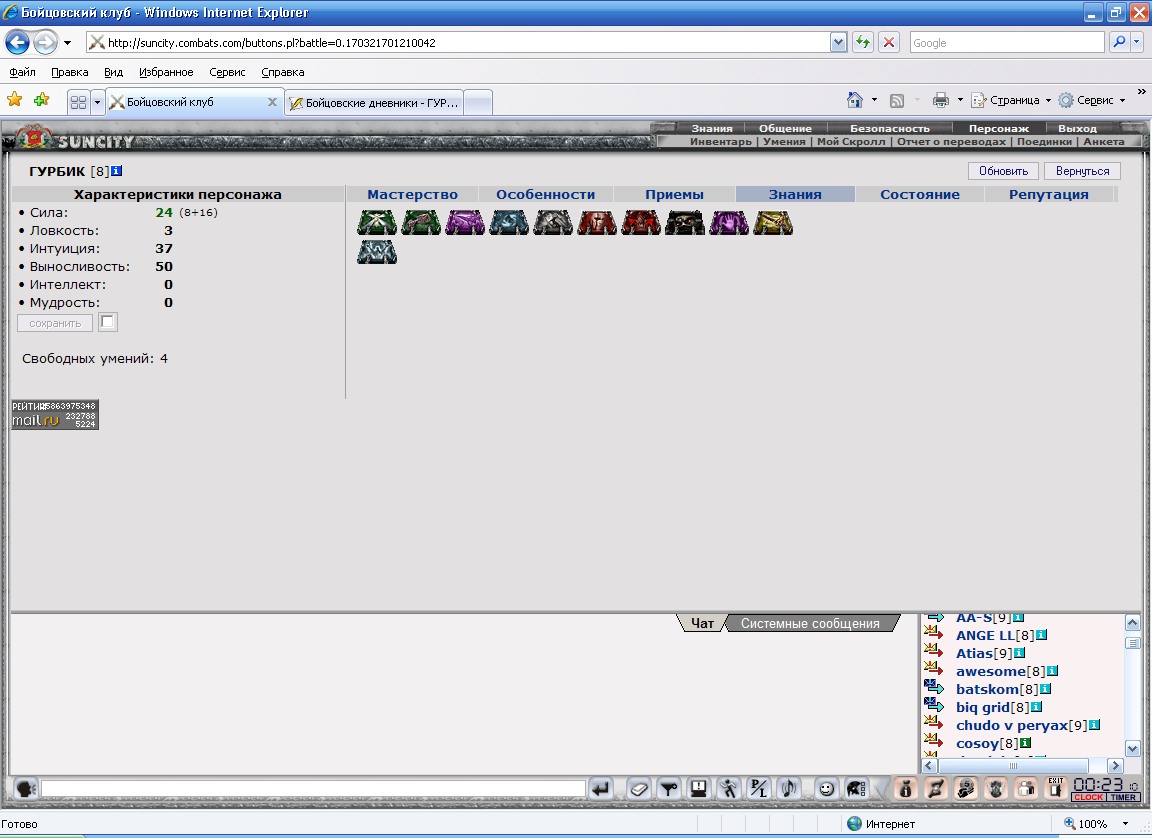Click the coin number 5 icon
This screenshot has height=838, width=1152.
click(966, 789)
